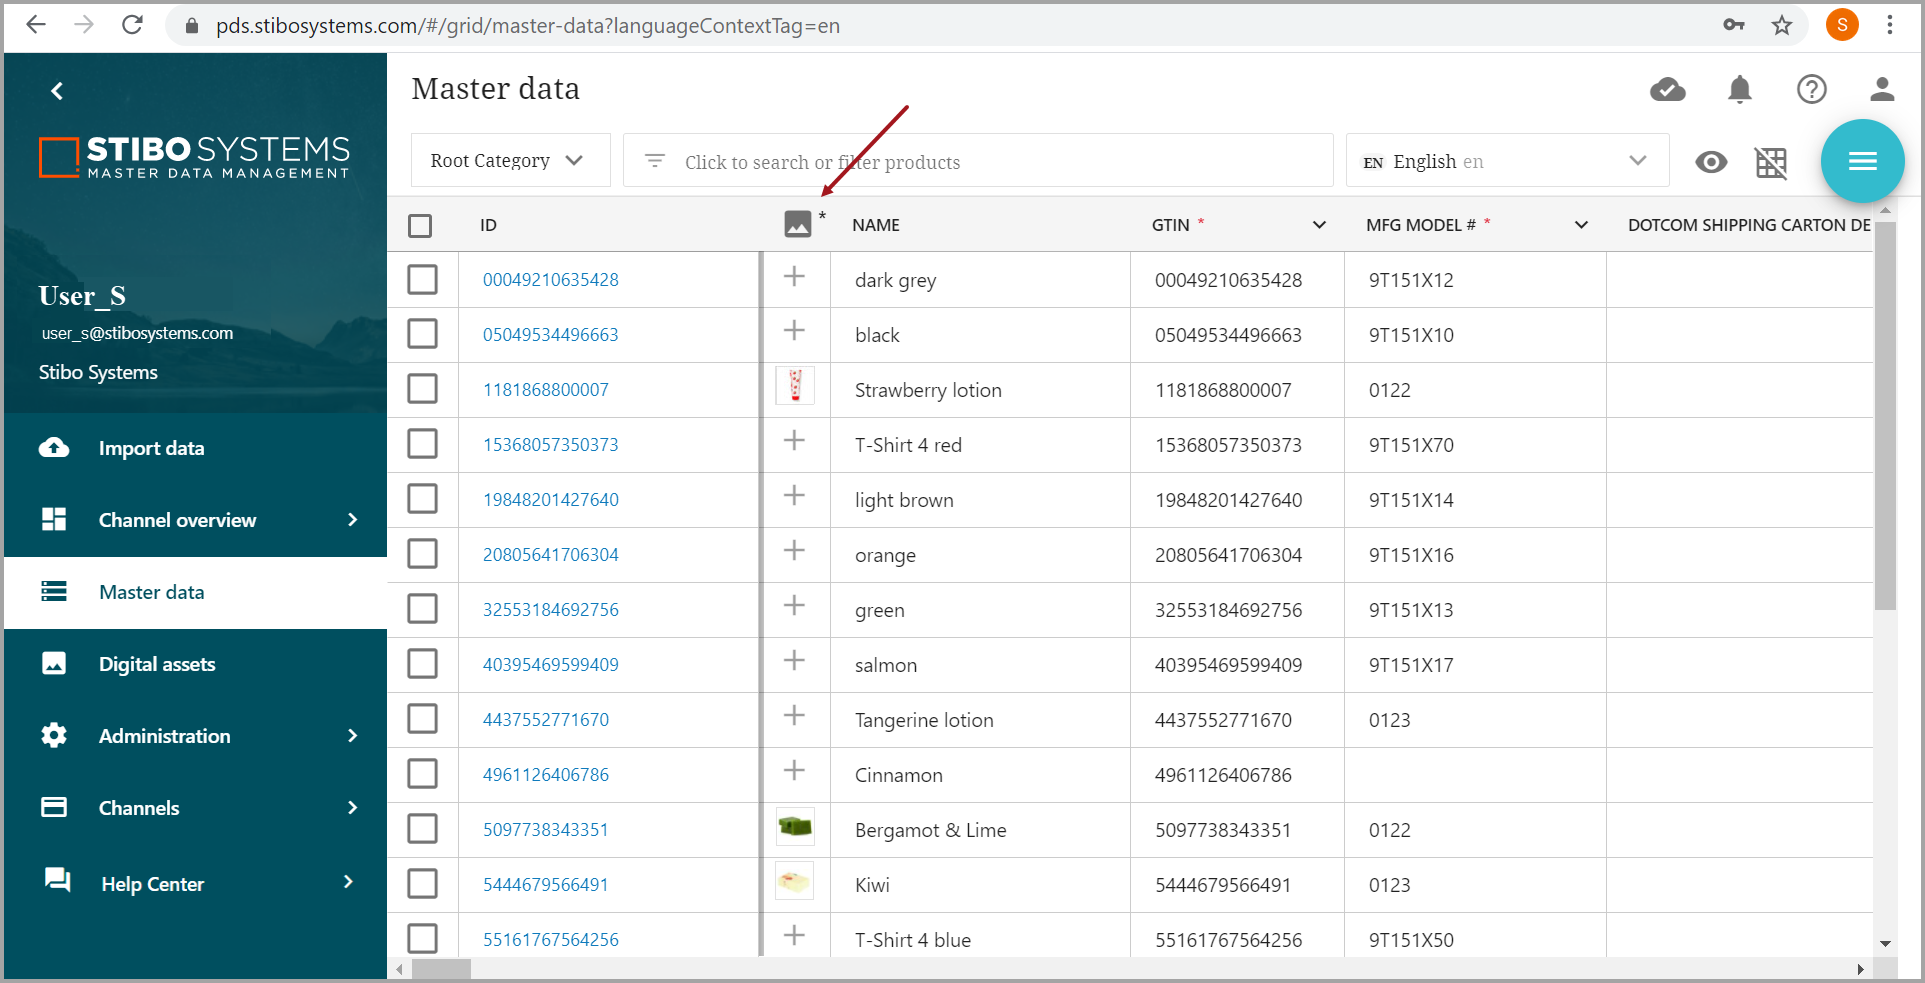Toggle the eye visibility icon

[1711, 162]
